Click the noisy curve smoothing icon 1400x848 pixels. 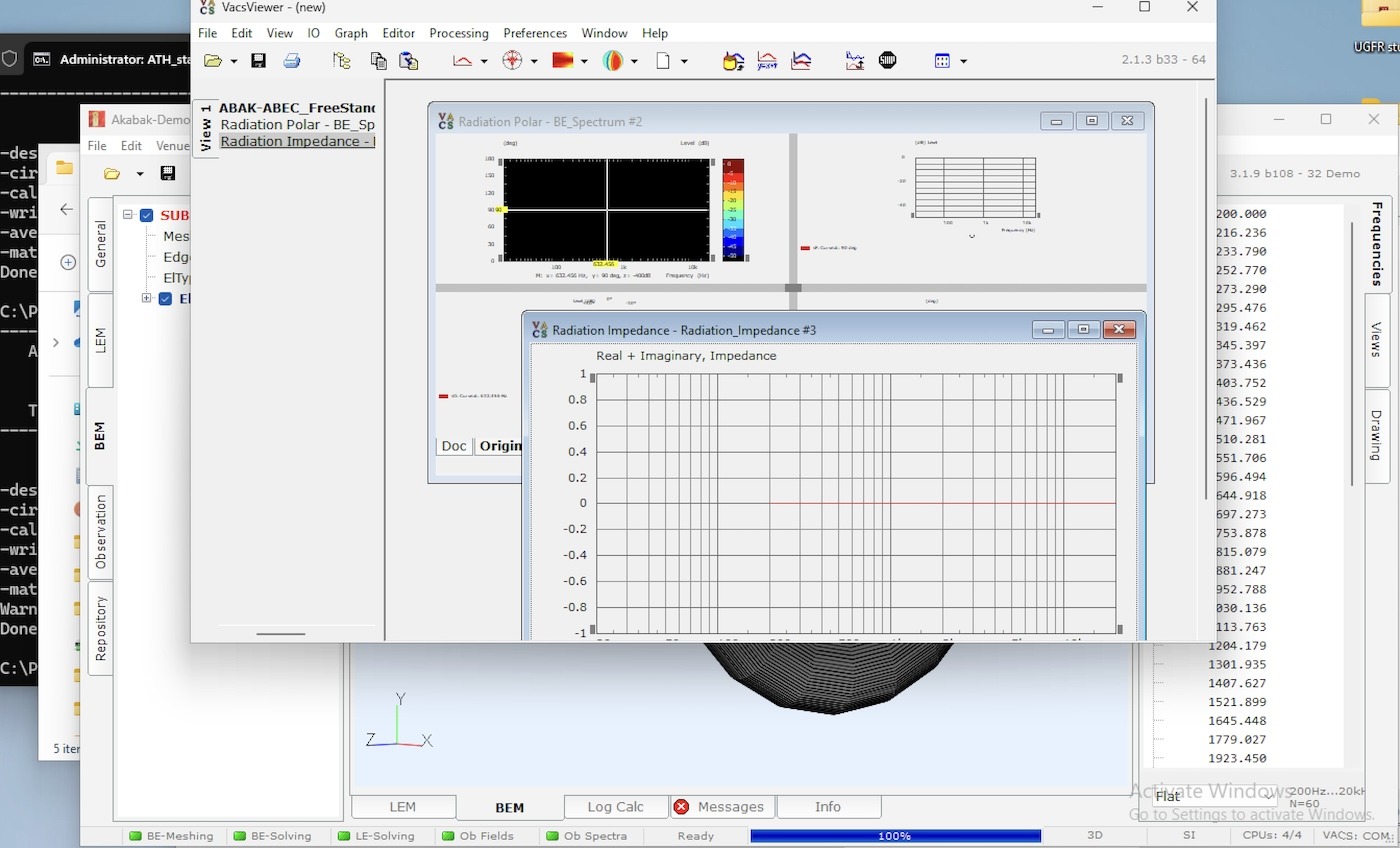(854, 61)
